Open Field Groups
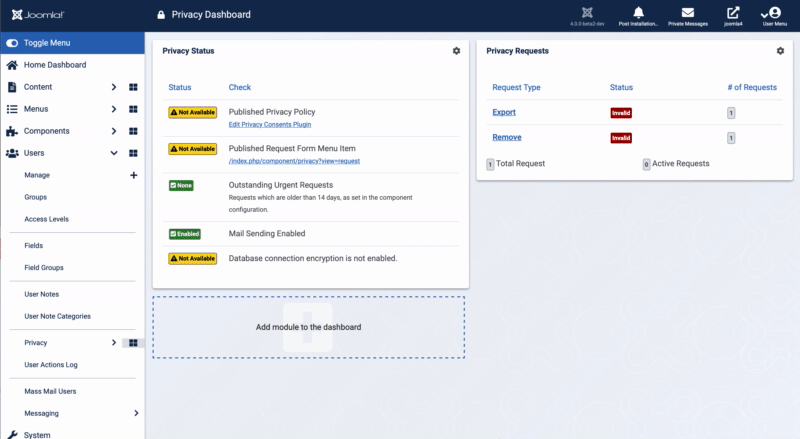The width and height of the screenshot is (800, 439). pos(44,267)
